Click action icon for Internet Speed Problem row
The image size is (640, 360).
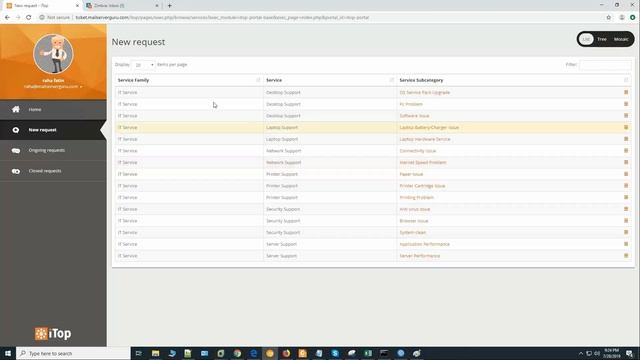[626, 162]
